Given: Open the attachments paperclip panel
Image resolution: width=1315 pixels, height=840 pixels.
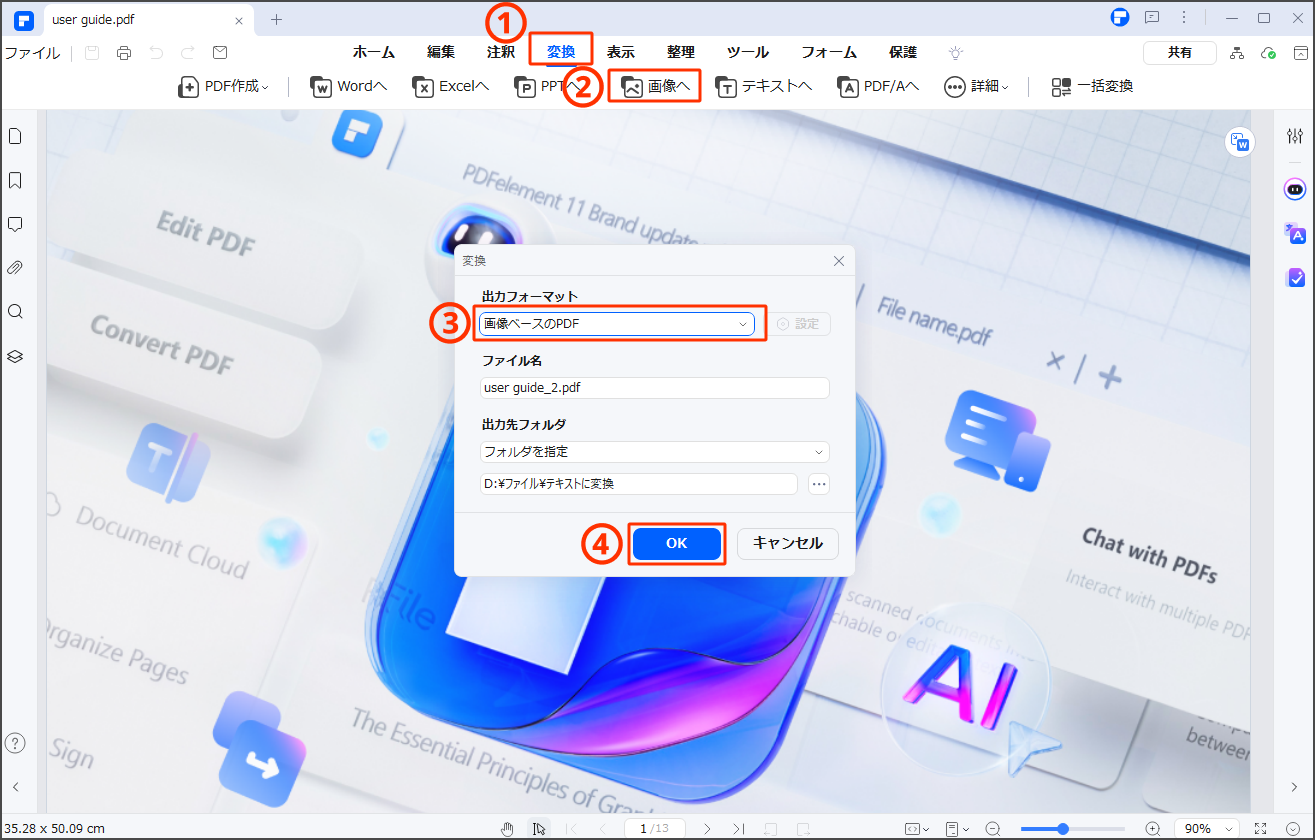Looking at the screenshot, I should pyautogui.click(x=15, y=268).
